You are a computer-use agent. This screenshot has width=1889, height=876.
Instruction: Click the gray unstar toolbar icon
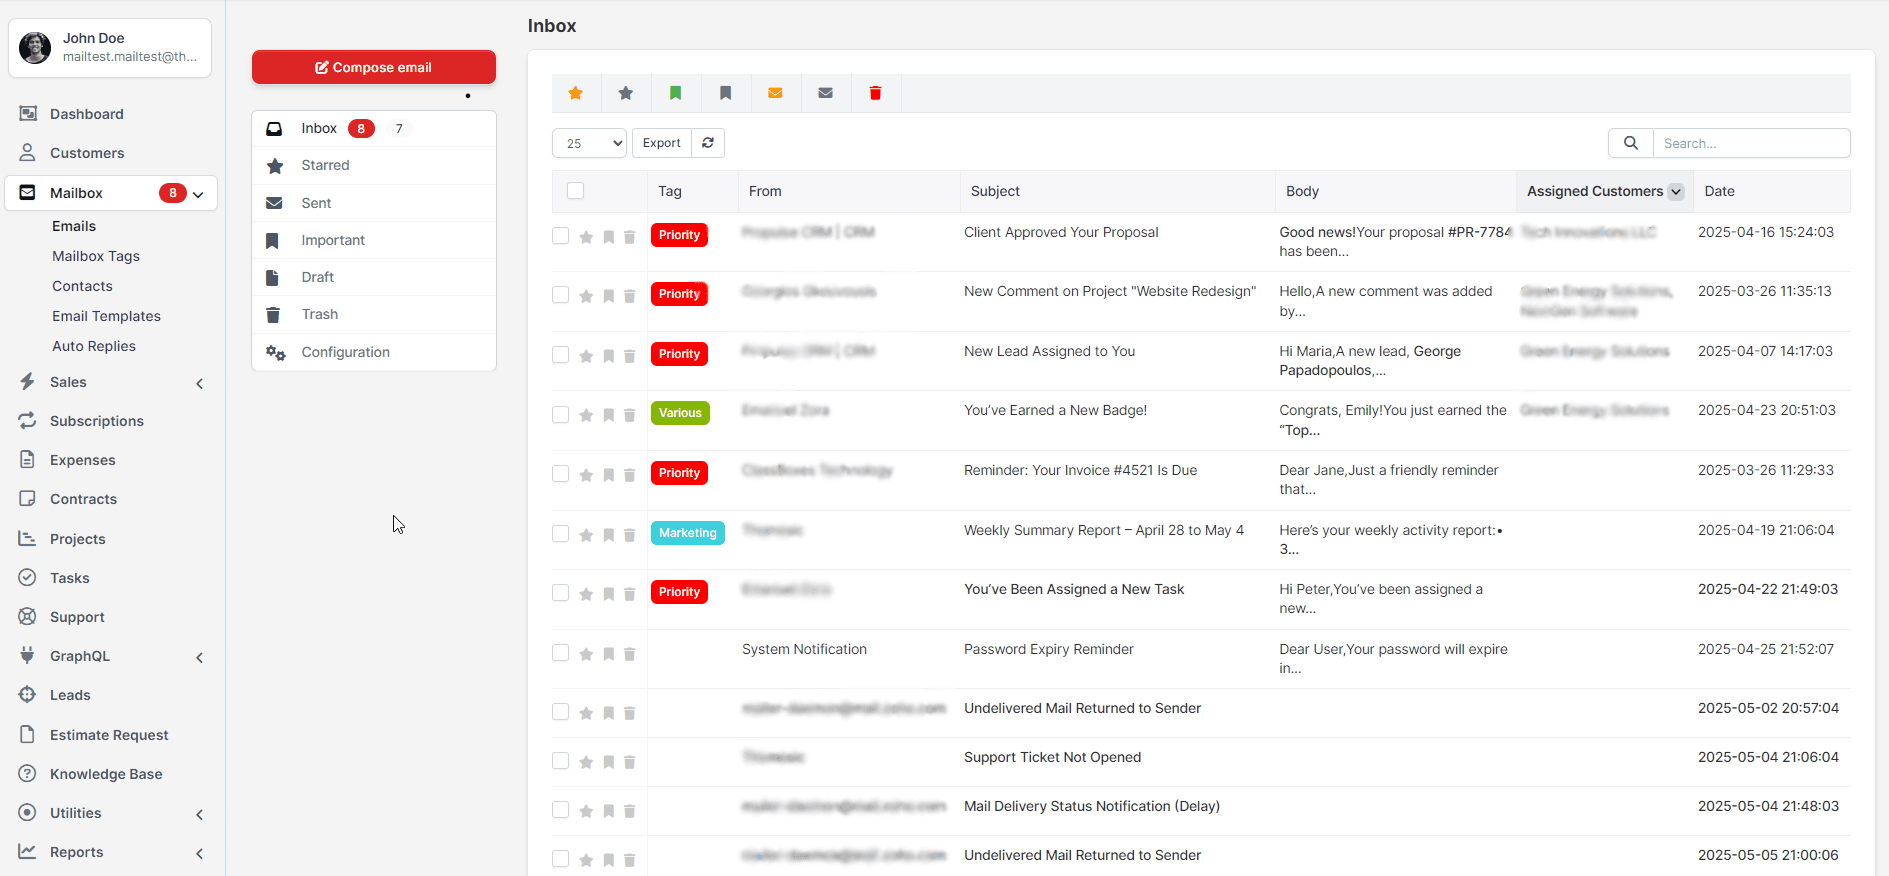pyautogui.click(x=626, y=93)
